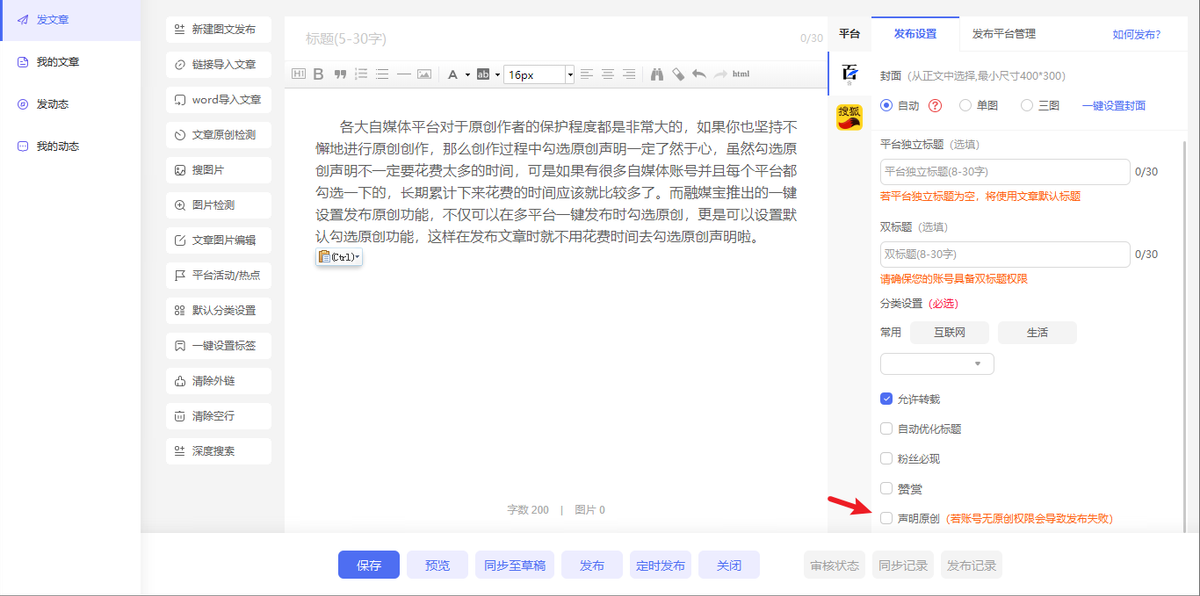Open the category selection dropdown under 分类设置
The width and height of the screenshot is (1200, 596).
(936, 363)
